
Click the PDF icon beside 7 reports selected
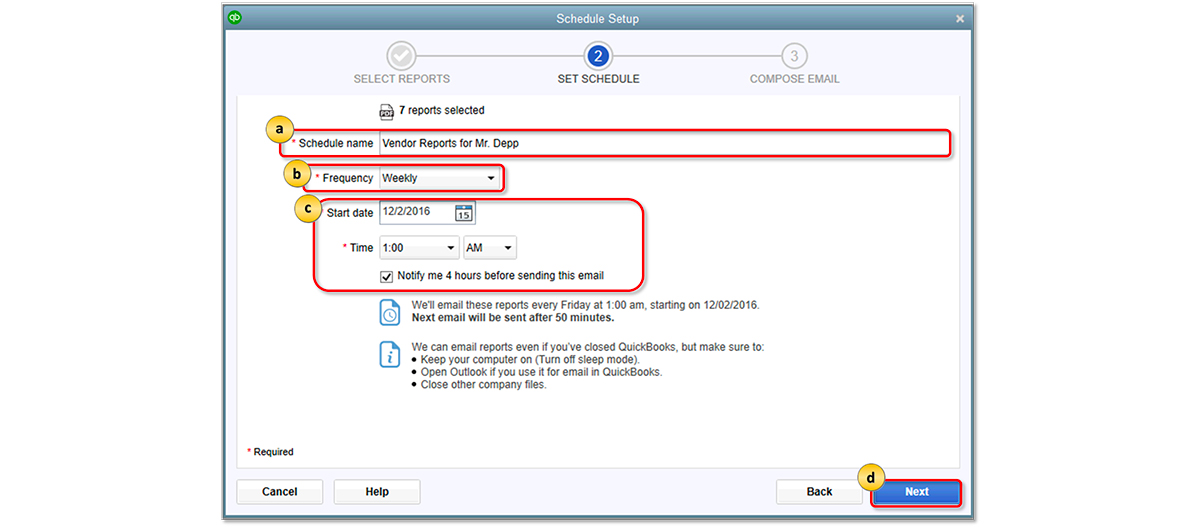tap(386, 111)
